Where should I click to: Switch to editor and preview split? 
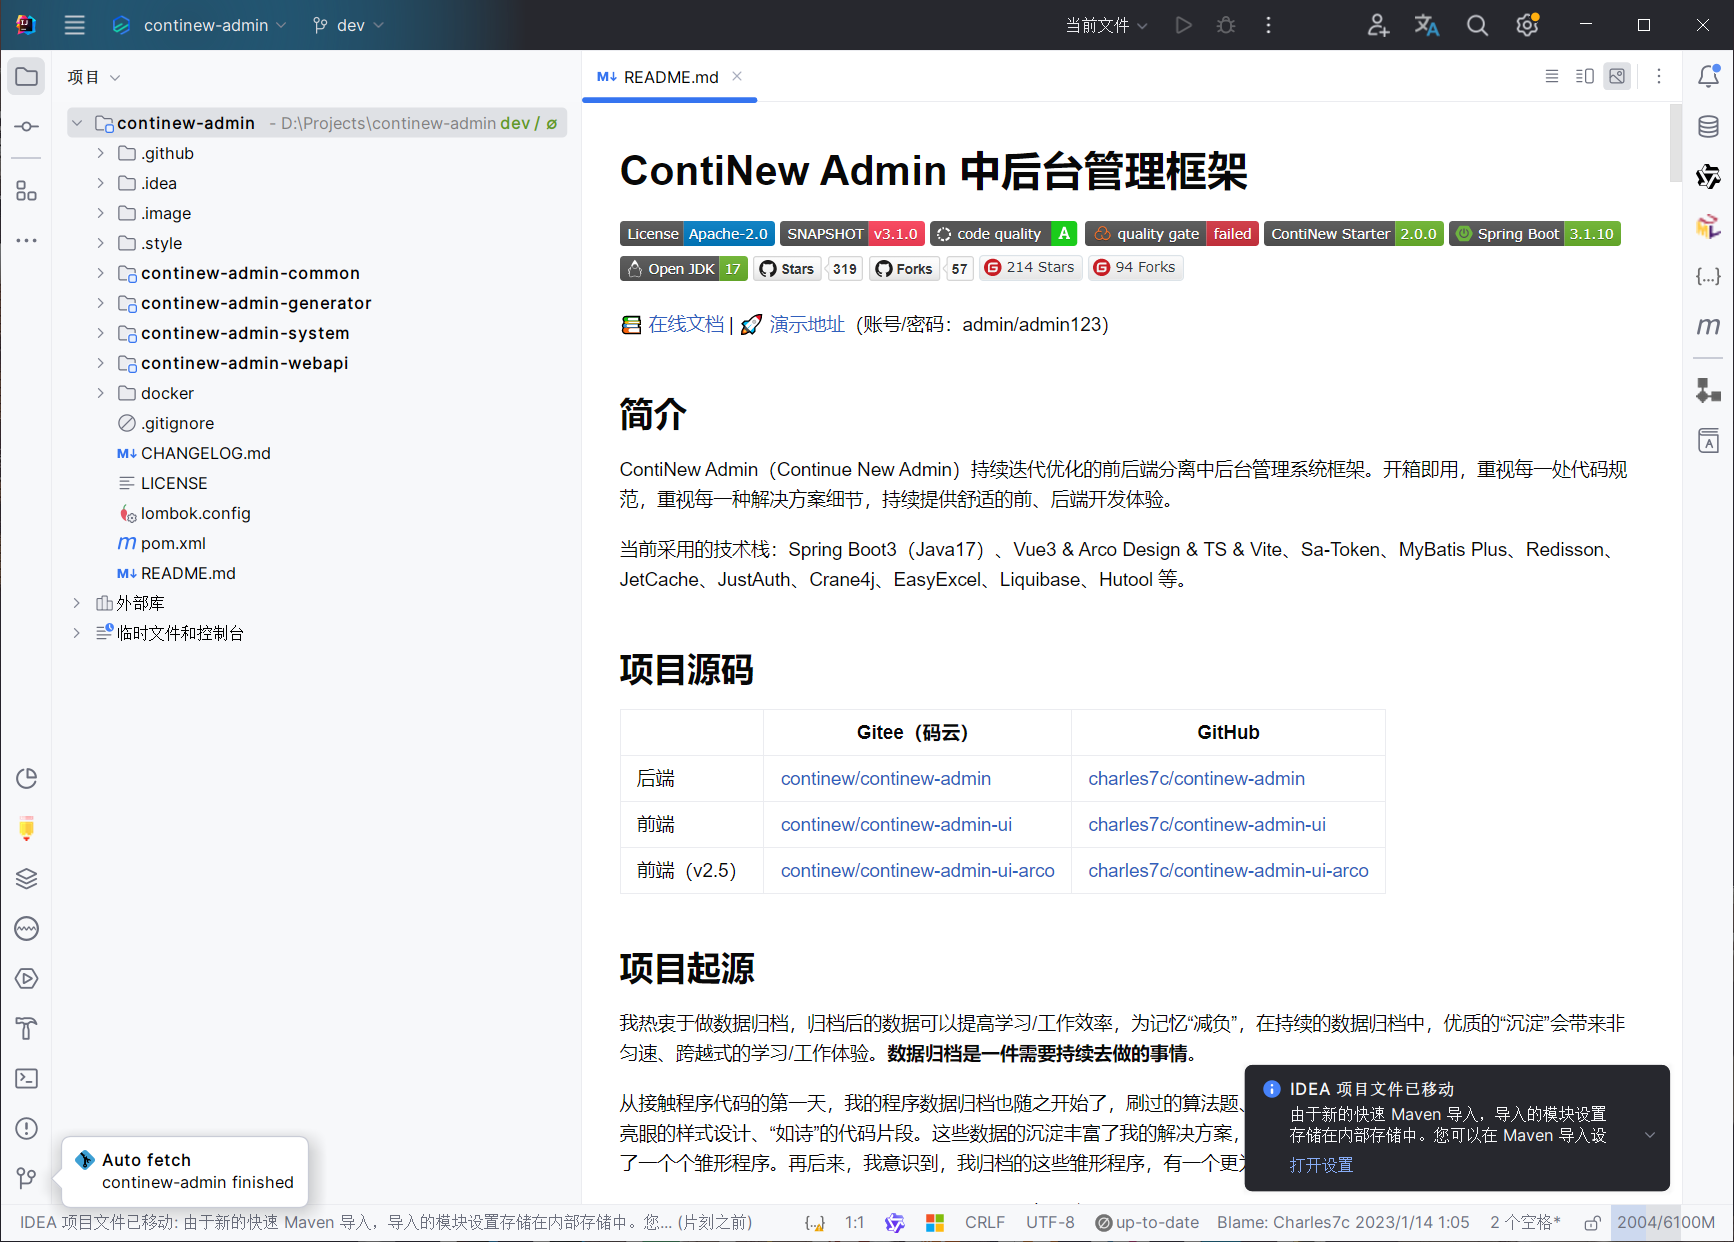(x=1585, y=76)
